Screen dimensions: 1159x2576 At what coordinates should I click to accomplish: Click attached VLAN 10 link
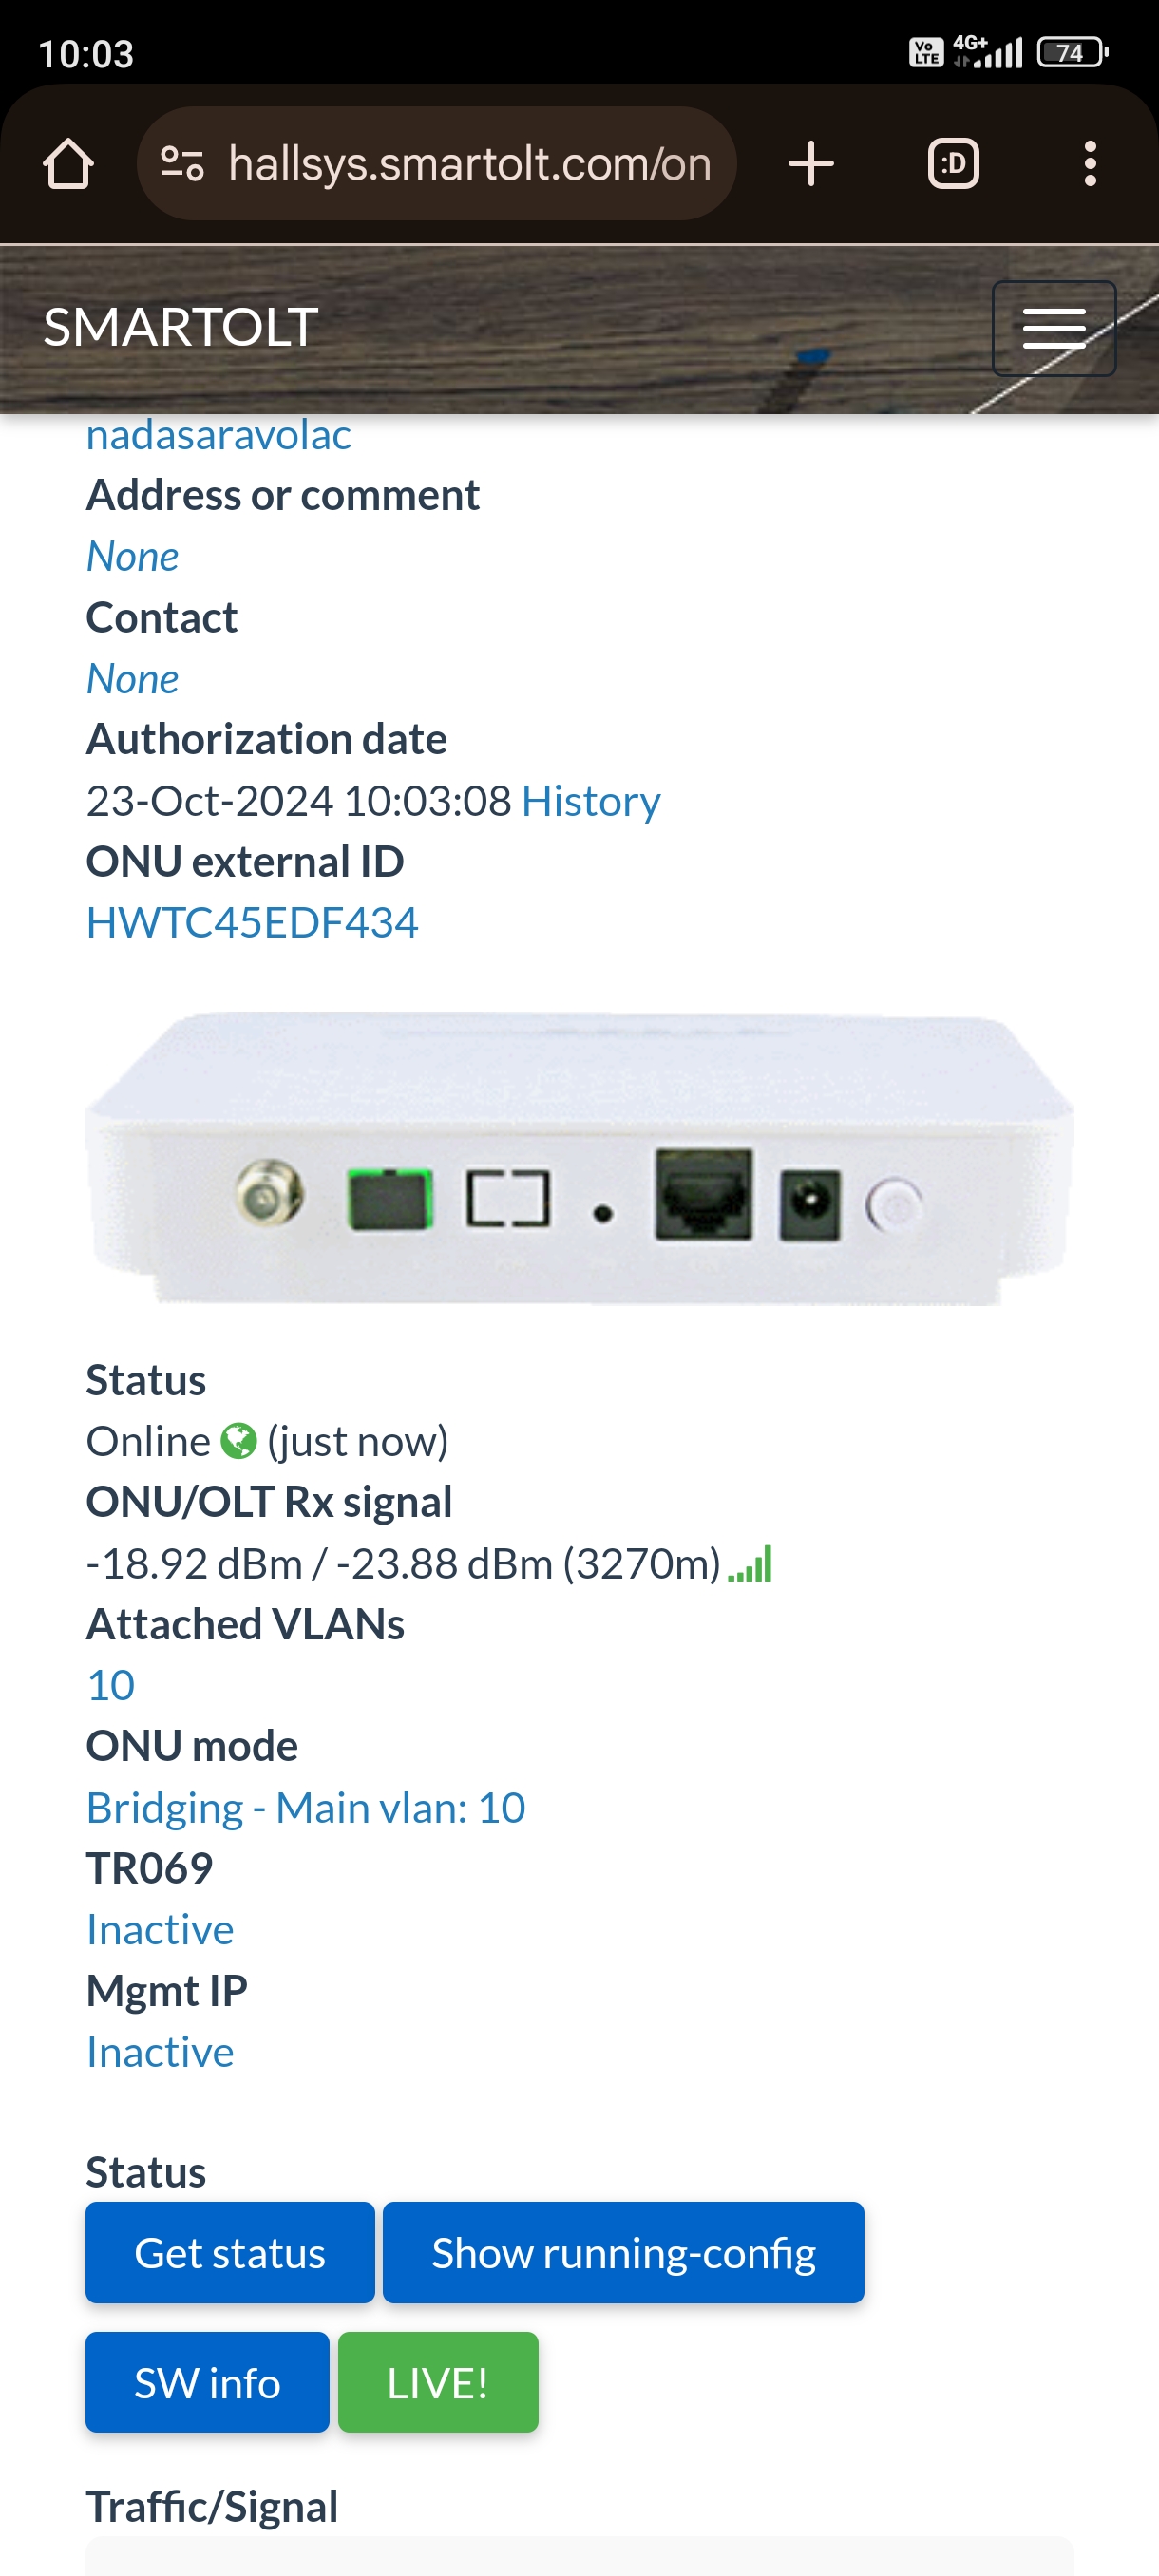110,1686
